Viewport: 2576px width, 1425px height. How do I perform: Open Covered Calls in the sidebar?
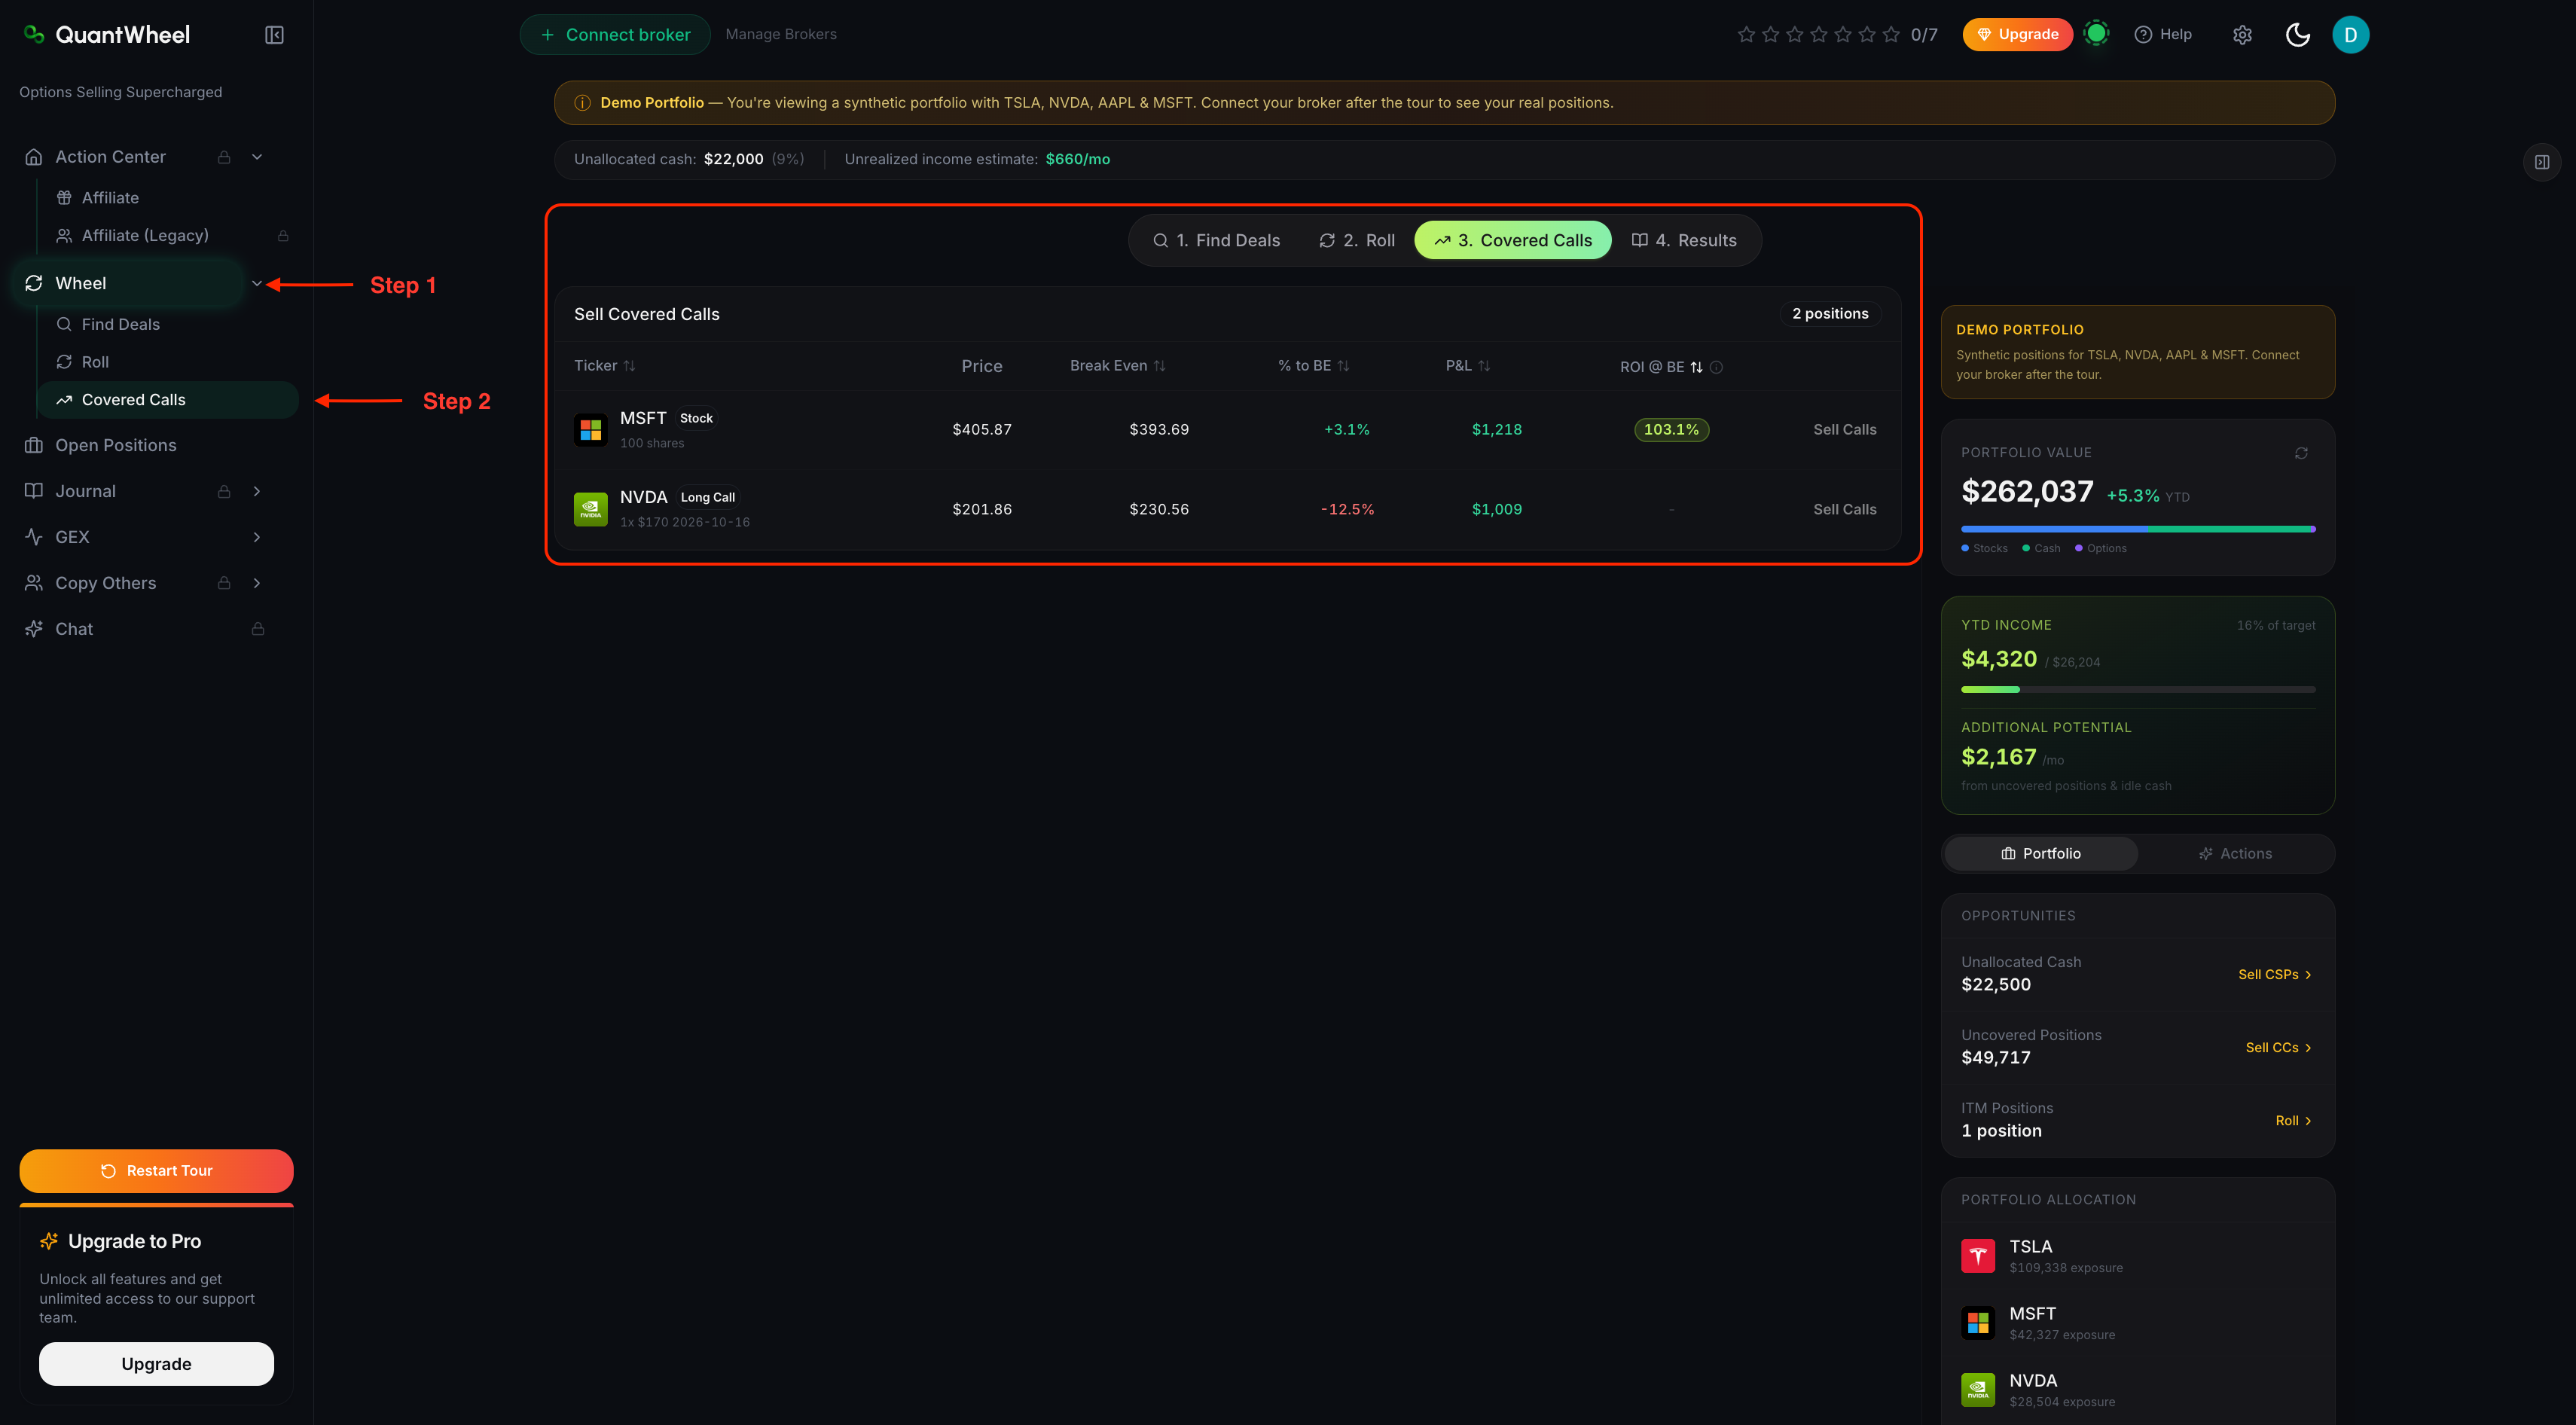coord(168,400)
